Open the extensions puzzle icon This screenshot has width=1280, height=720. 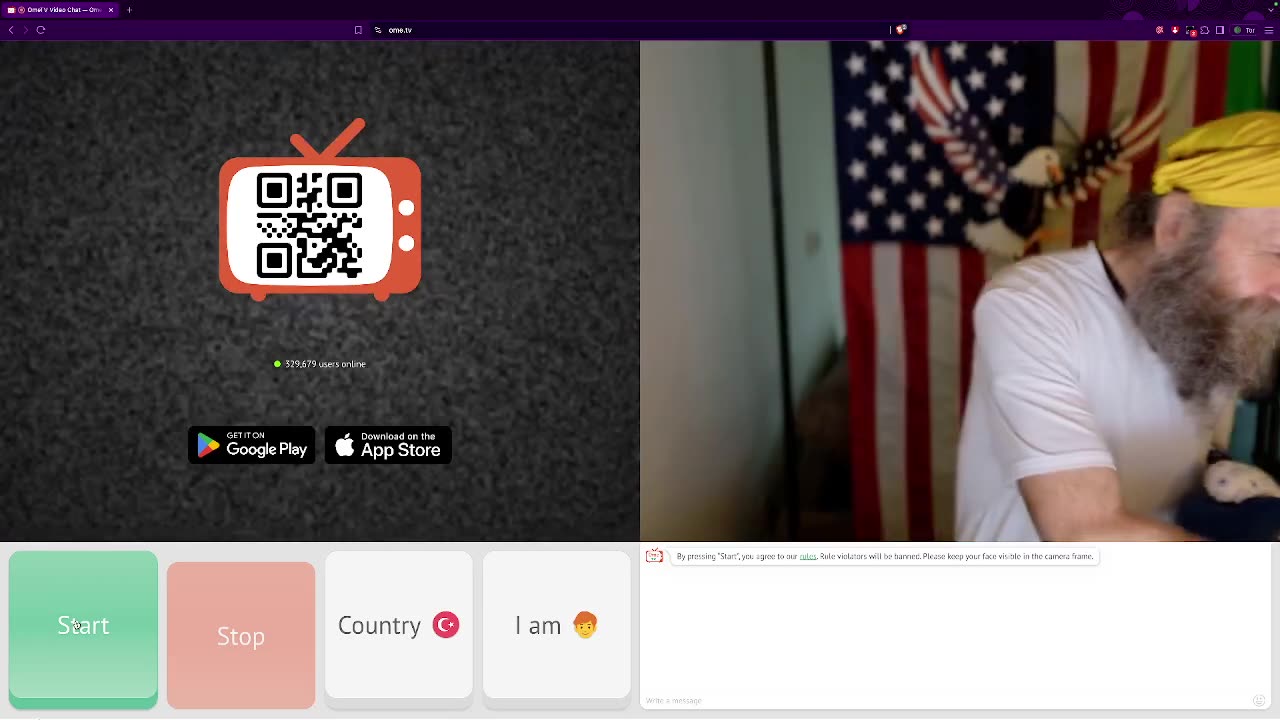1205,30
